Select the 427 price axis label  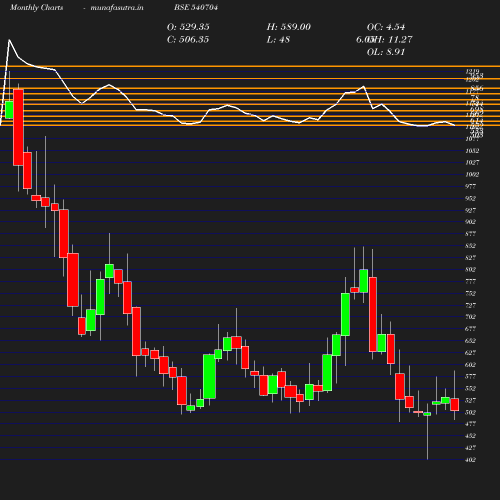coord(470,448)
